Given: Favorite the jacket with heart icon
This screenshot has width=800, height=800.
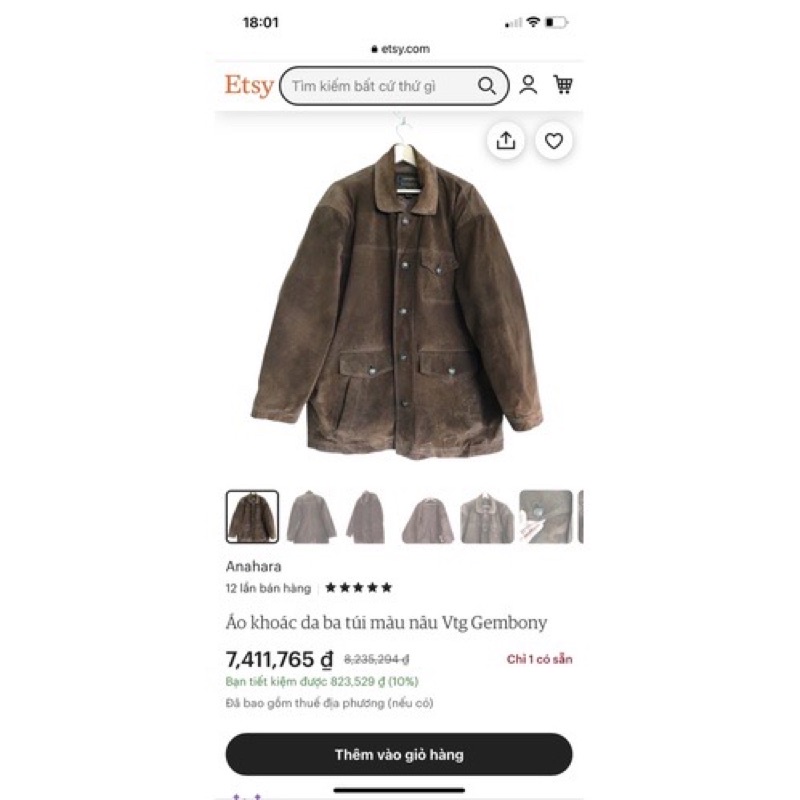Looking at the screenshot, I should (554, 141).
